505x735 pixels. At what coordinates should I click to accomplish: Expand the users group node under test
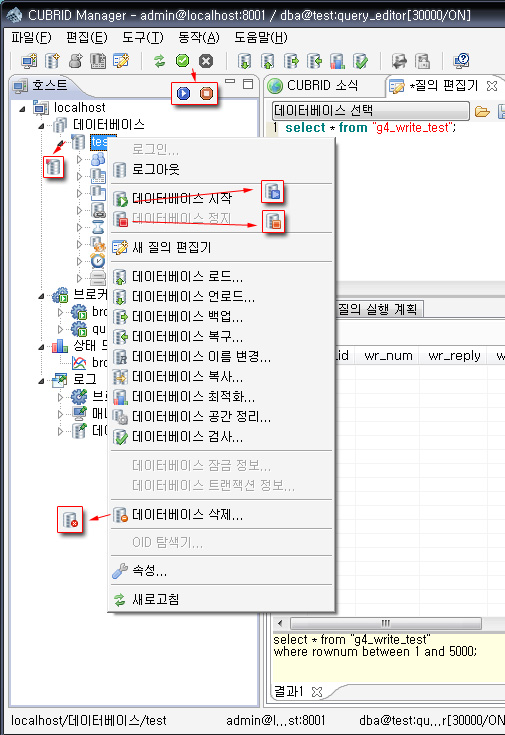79,159
